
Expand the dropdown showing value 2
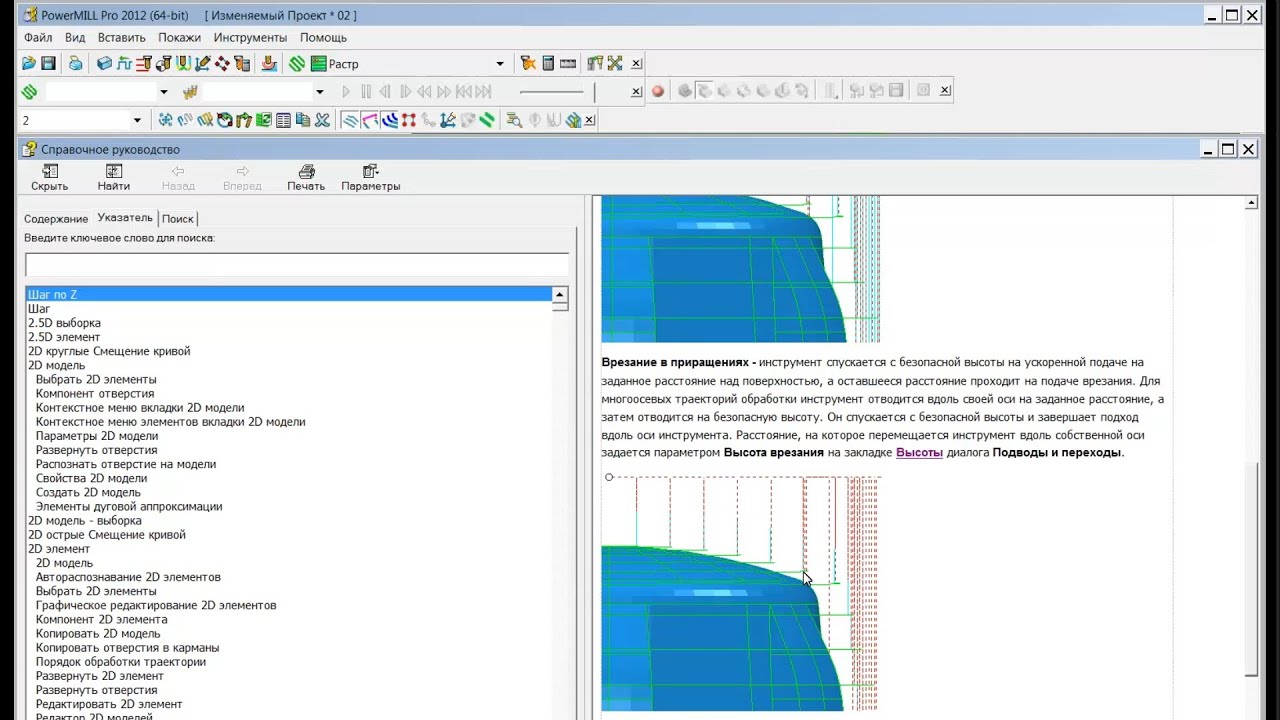coord(137,120)
